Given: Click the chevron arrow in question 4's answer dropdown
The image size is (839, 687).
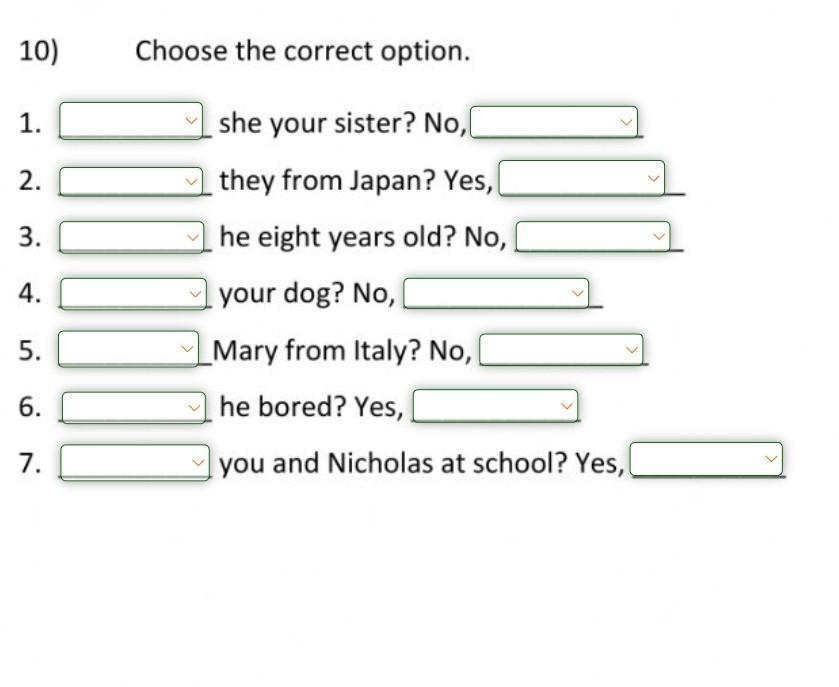Looking at the screenshot, I should (577, 293).
